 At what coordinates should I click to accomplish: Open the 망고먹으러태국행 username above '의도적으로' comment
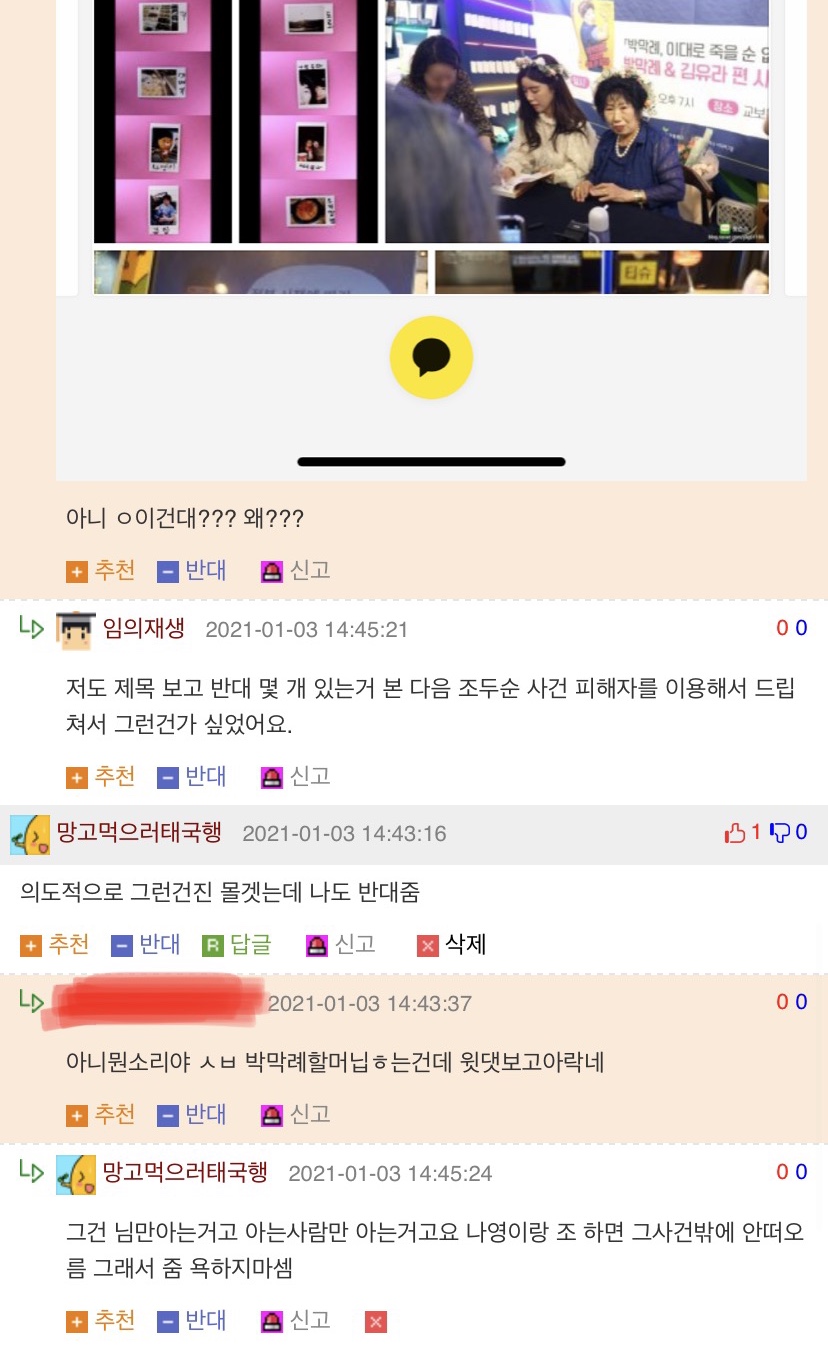pos(139,833)
